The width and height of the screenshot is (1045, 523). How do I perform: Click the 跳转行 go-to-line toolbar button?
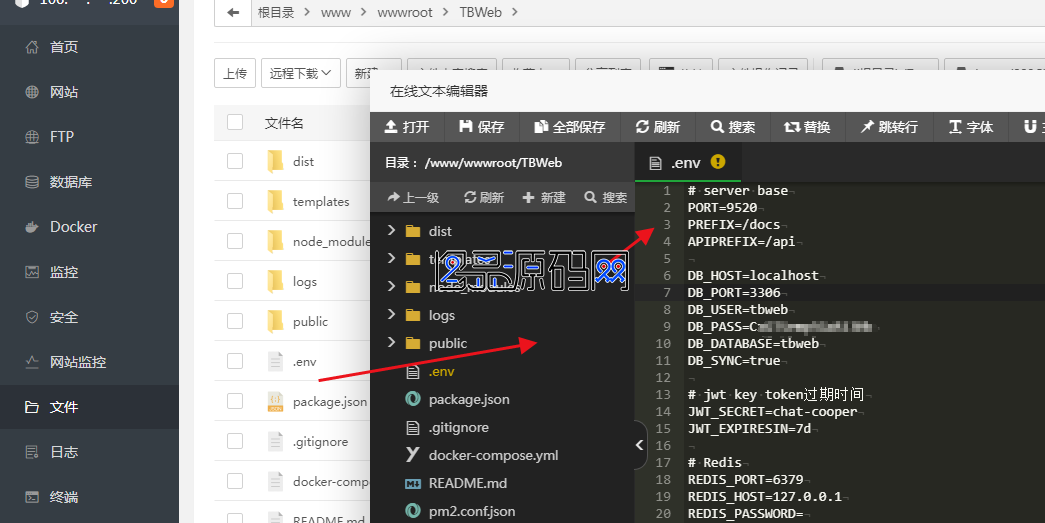(x=889, y=127)
